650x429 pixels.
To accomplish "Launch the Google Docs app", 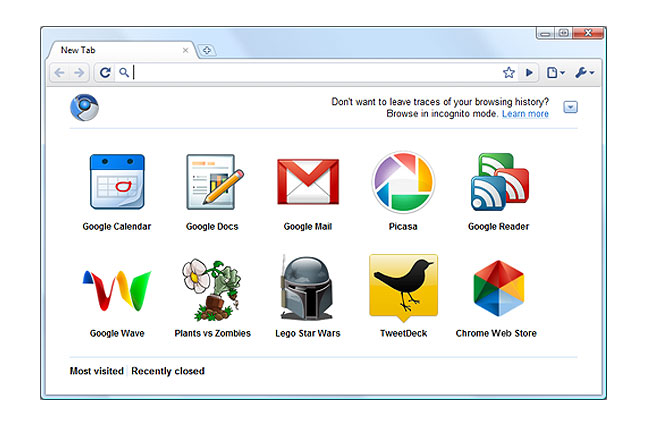I will coord(211,181).
